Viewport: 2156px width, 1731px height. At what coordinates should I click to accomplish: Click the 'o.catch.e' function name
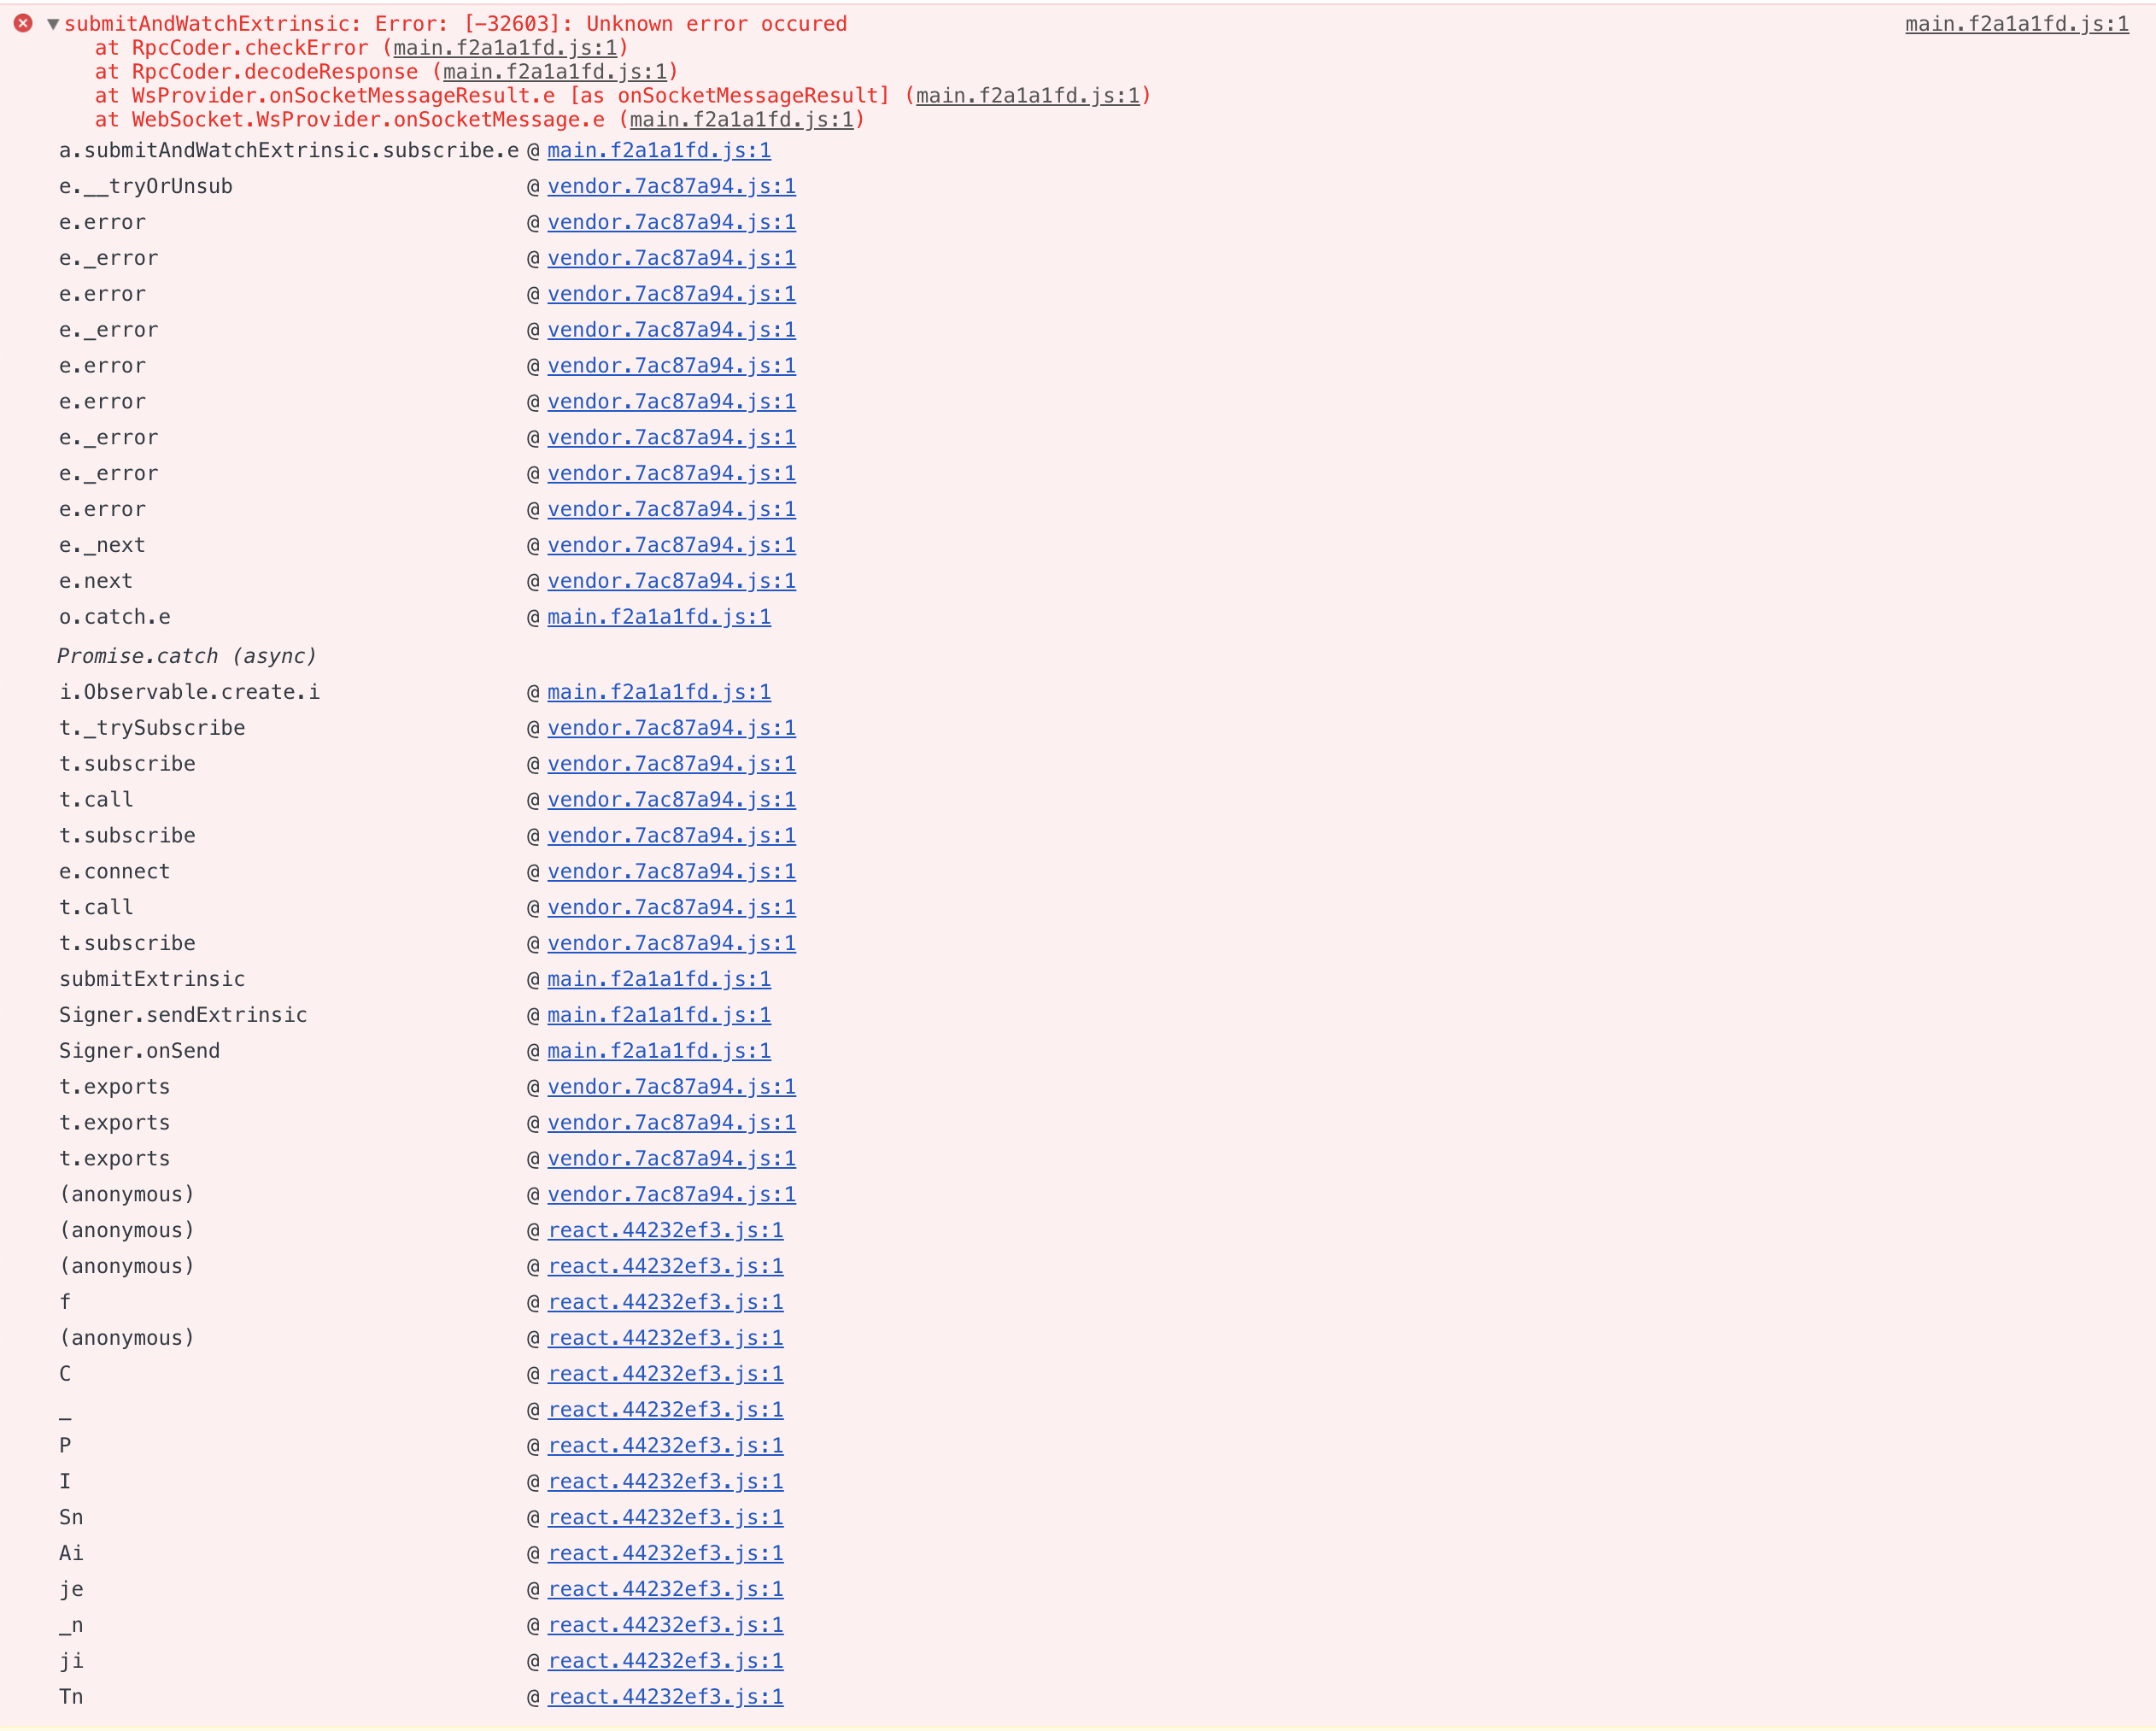pos(115,618)
